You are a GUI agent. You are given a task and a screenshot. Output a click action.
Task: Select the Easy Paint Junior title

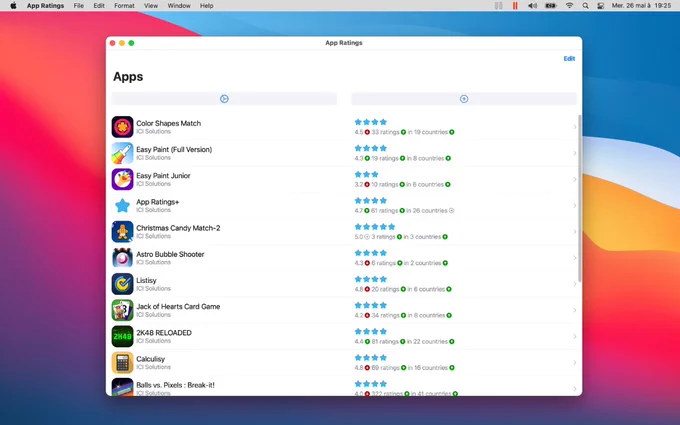(163, 176)
